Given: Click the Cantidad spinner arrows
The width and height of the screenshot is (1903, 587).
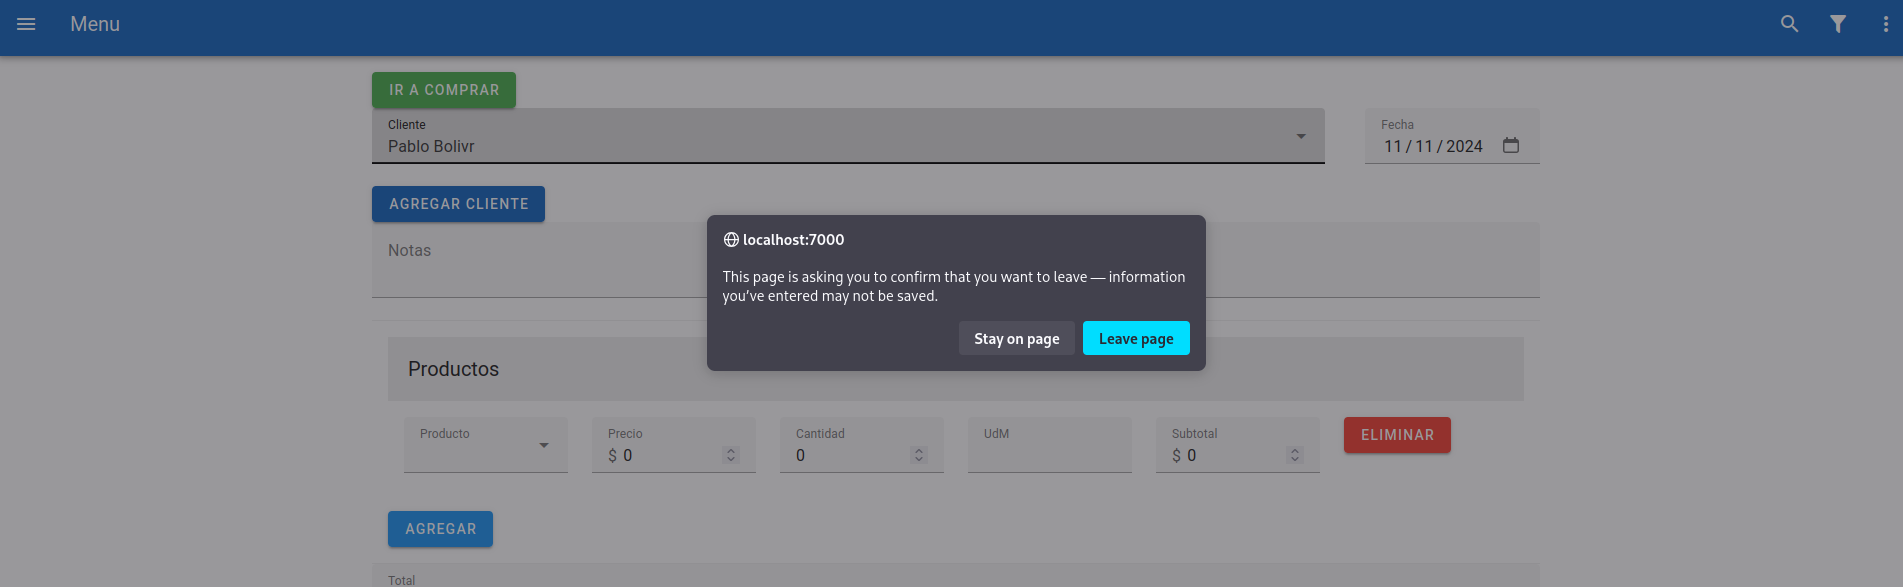Looking at the screenshot, I should coord(919,455).
